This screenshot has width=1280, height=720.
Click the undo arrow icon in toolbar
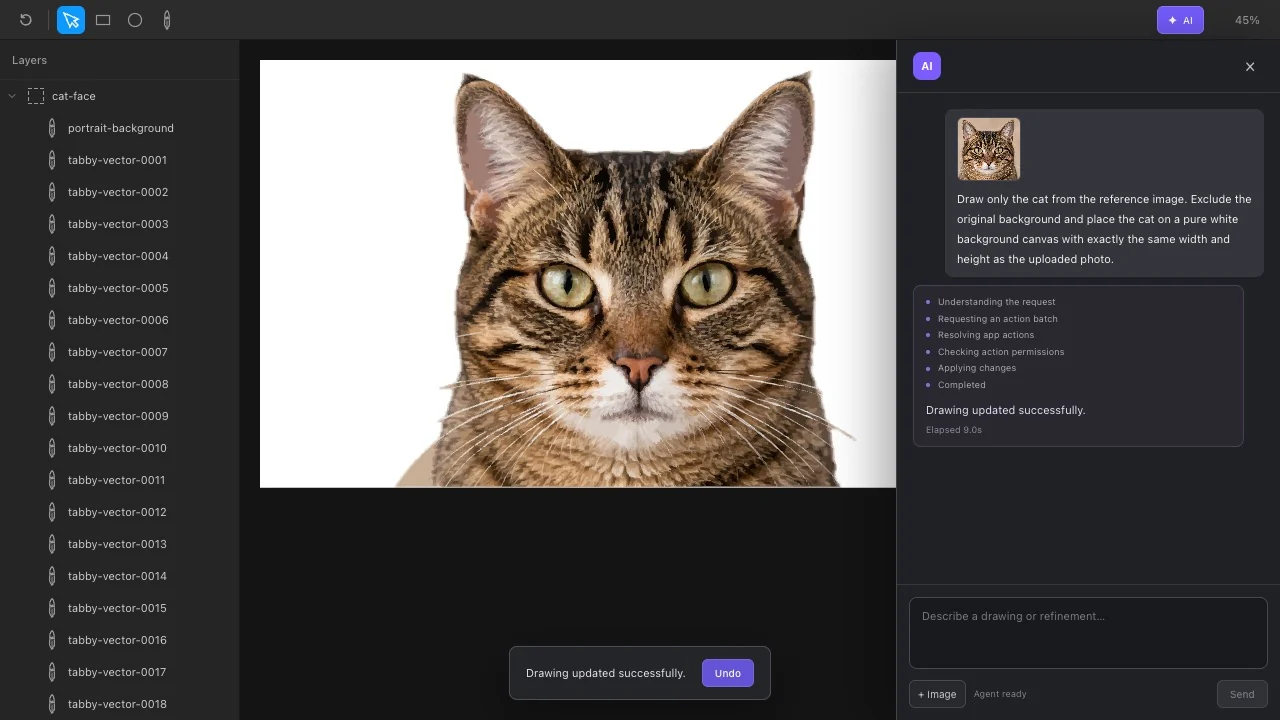click(x=26, y=20)
